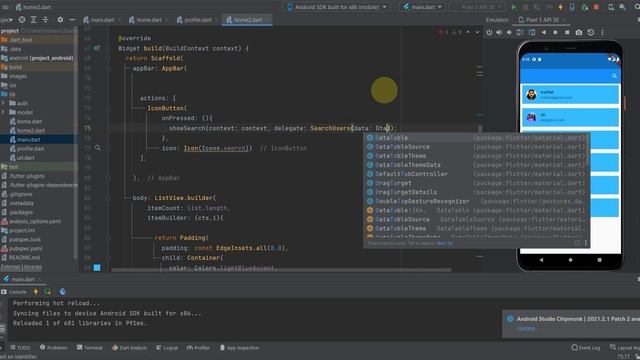Take an emulator screenshot with the camera icon
The width and height of the screenshot is (640, 360).
(579, 32)
